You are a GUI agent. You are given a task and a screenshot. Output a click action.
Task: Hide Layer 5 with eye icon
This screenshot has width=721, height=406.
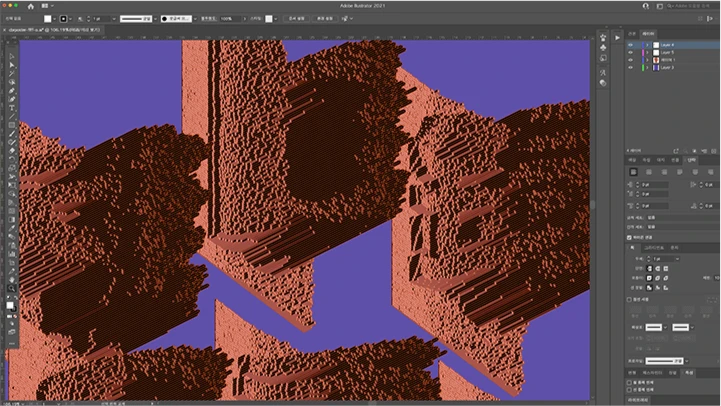(630, 52)
